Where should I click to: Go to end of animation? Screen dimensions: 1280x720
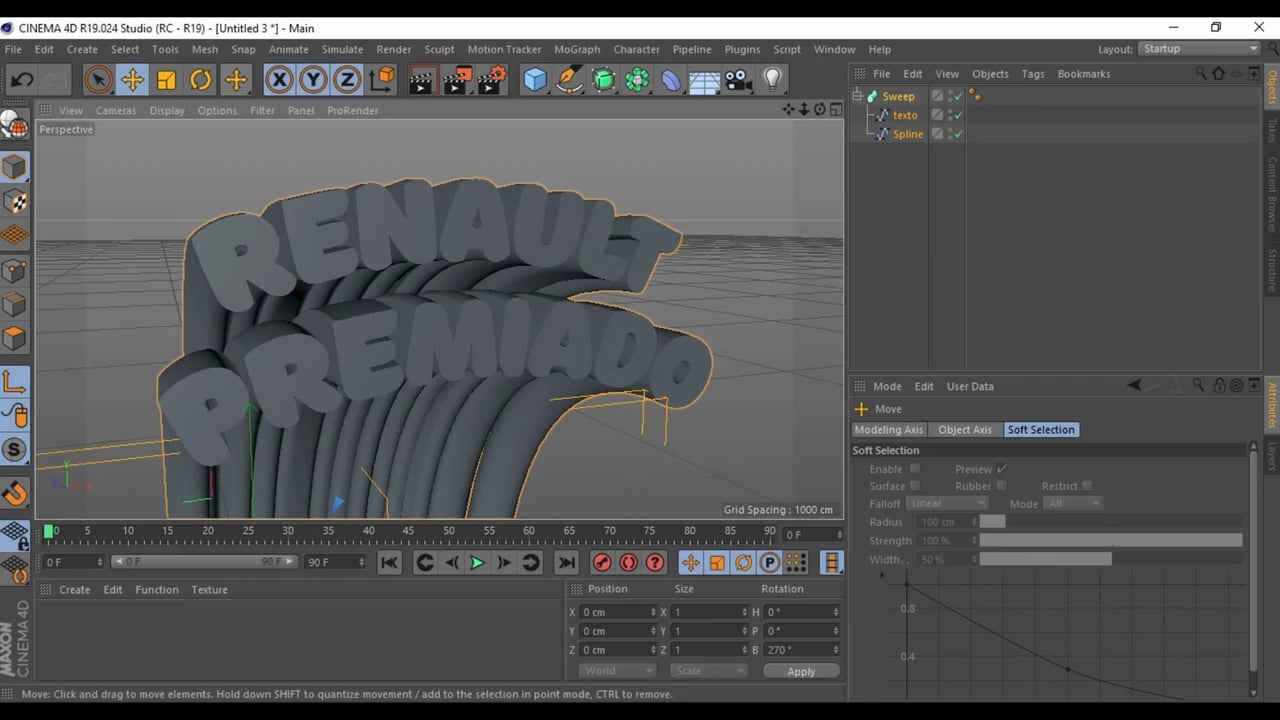point(566,563)
